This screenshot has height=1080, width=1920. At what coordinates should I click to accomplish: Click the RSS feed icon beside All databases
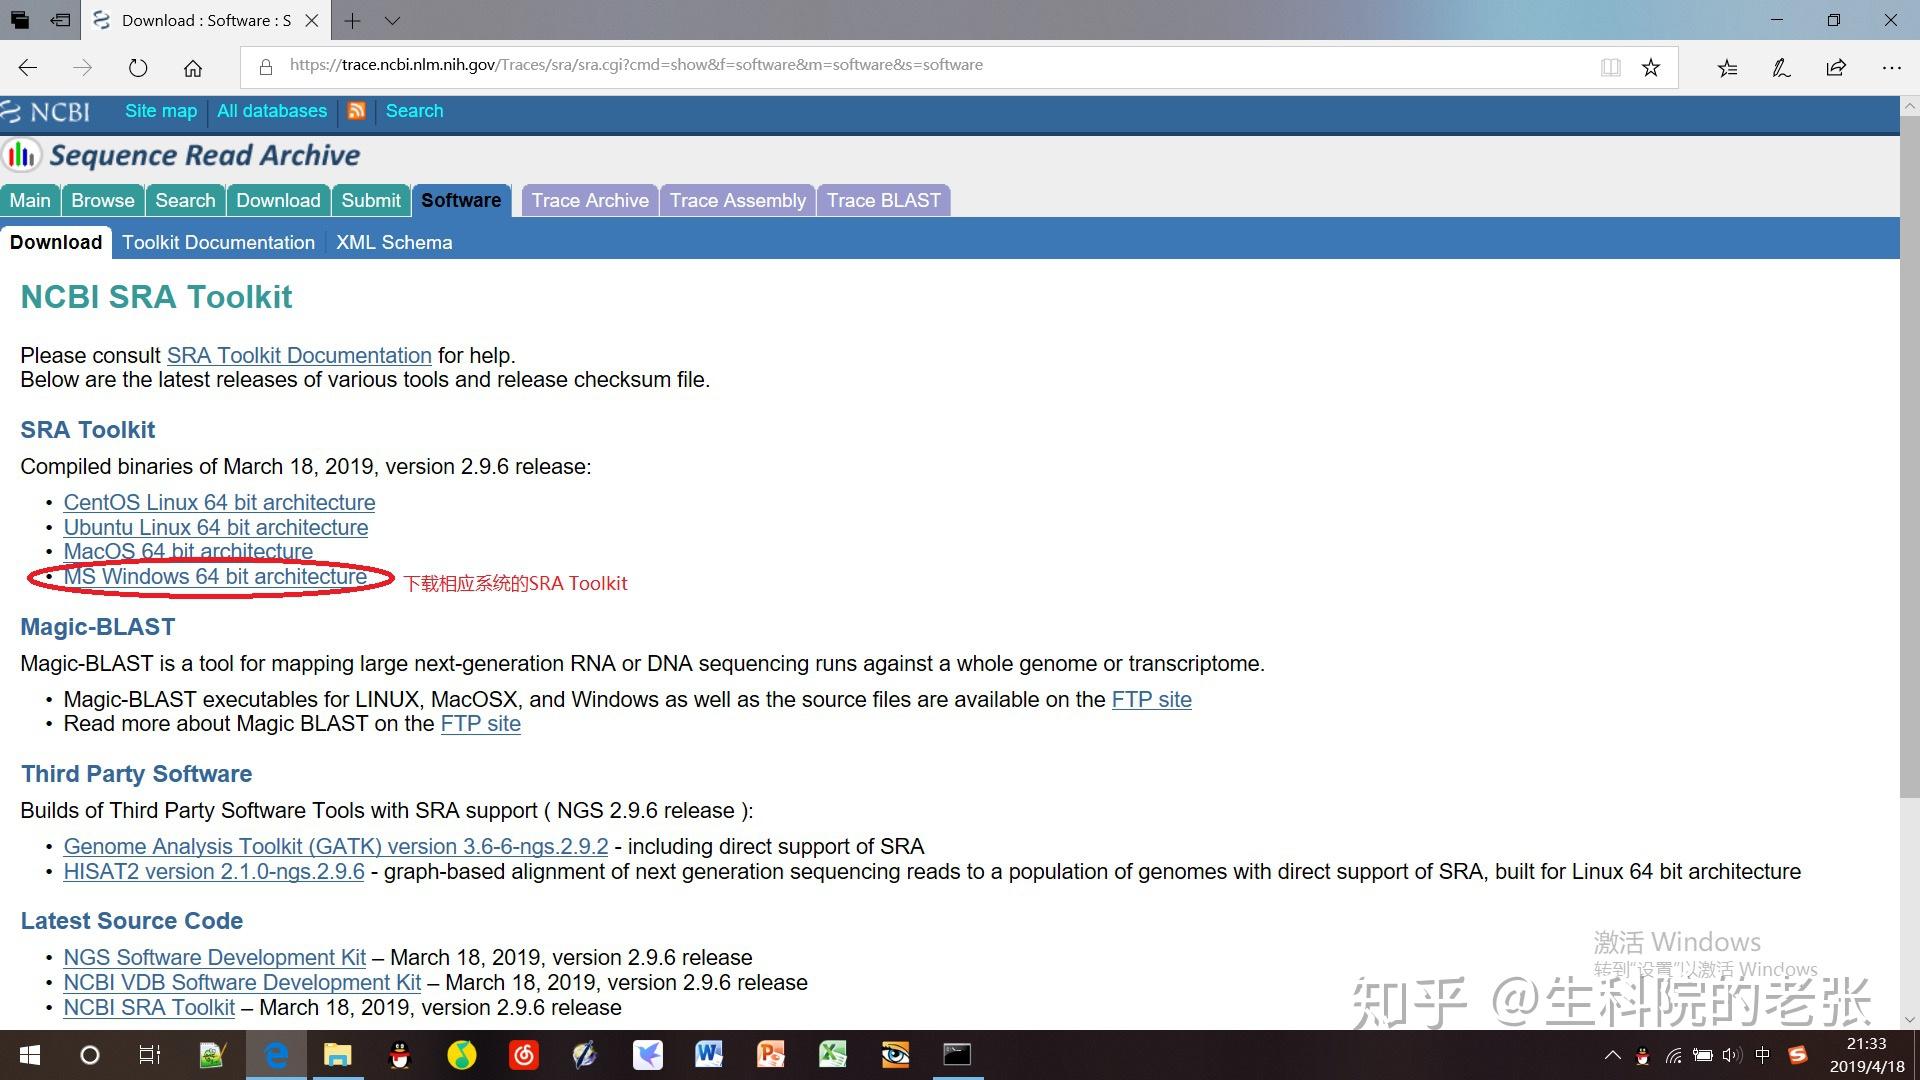[357, 111]
